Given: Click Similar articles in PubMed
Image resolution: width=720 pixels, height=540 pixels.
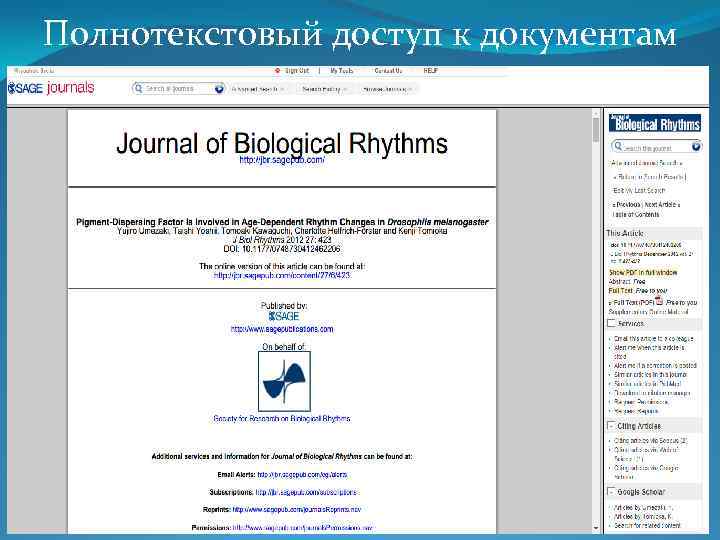Looking at the screenshot, I should (x=647, y=384).
